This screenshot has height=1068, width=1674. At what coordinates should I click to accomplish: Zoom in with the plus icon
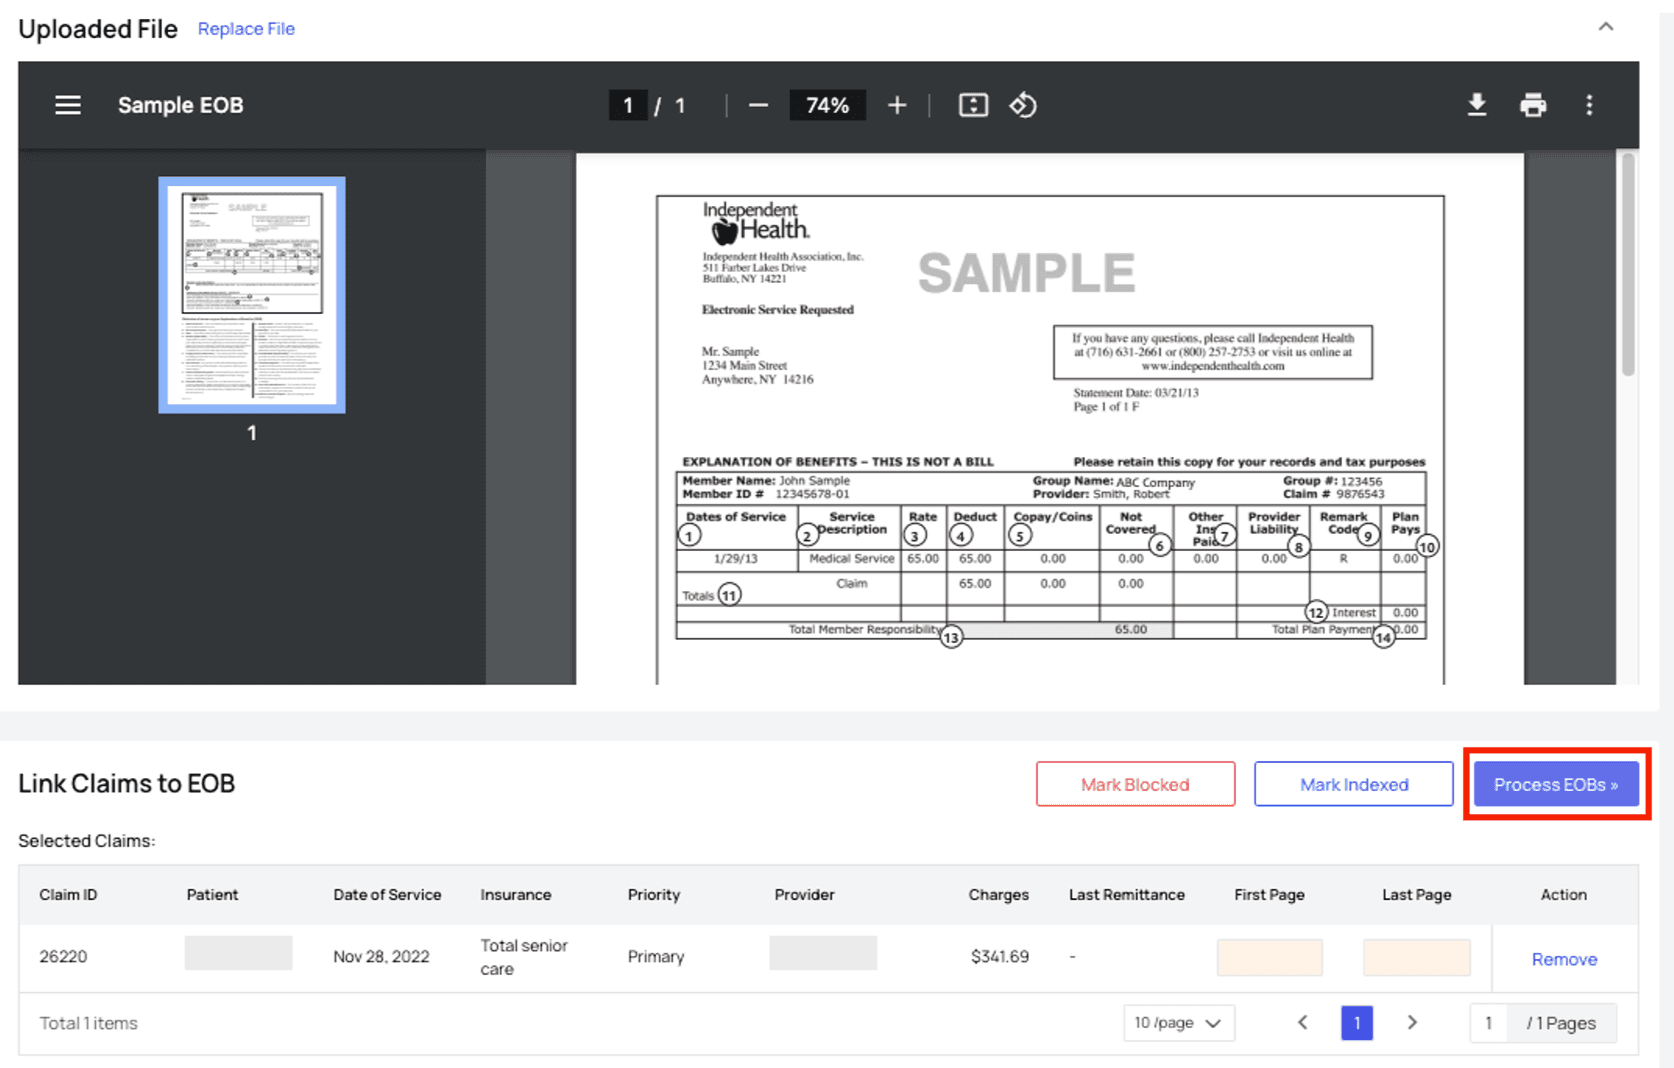(x=897, y=105)
